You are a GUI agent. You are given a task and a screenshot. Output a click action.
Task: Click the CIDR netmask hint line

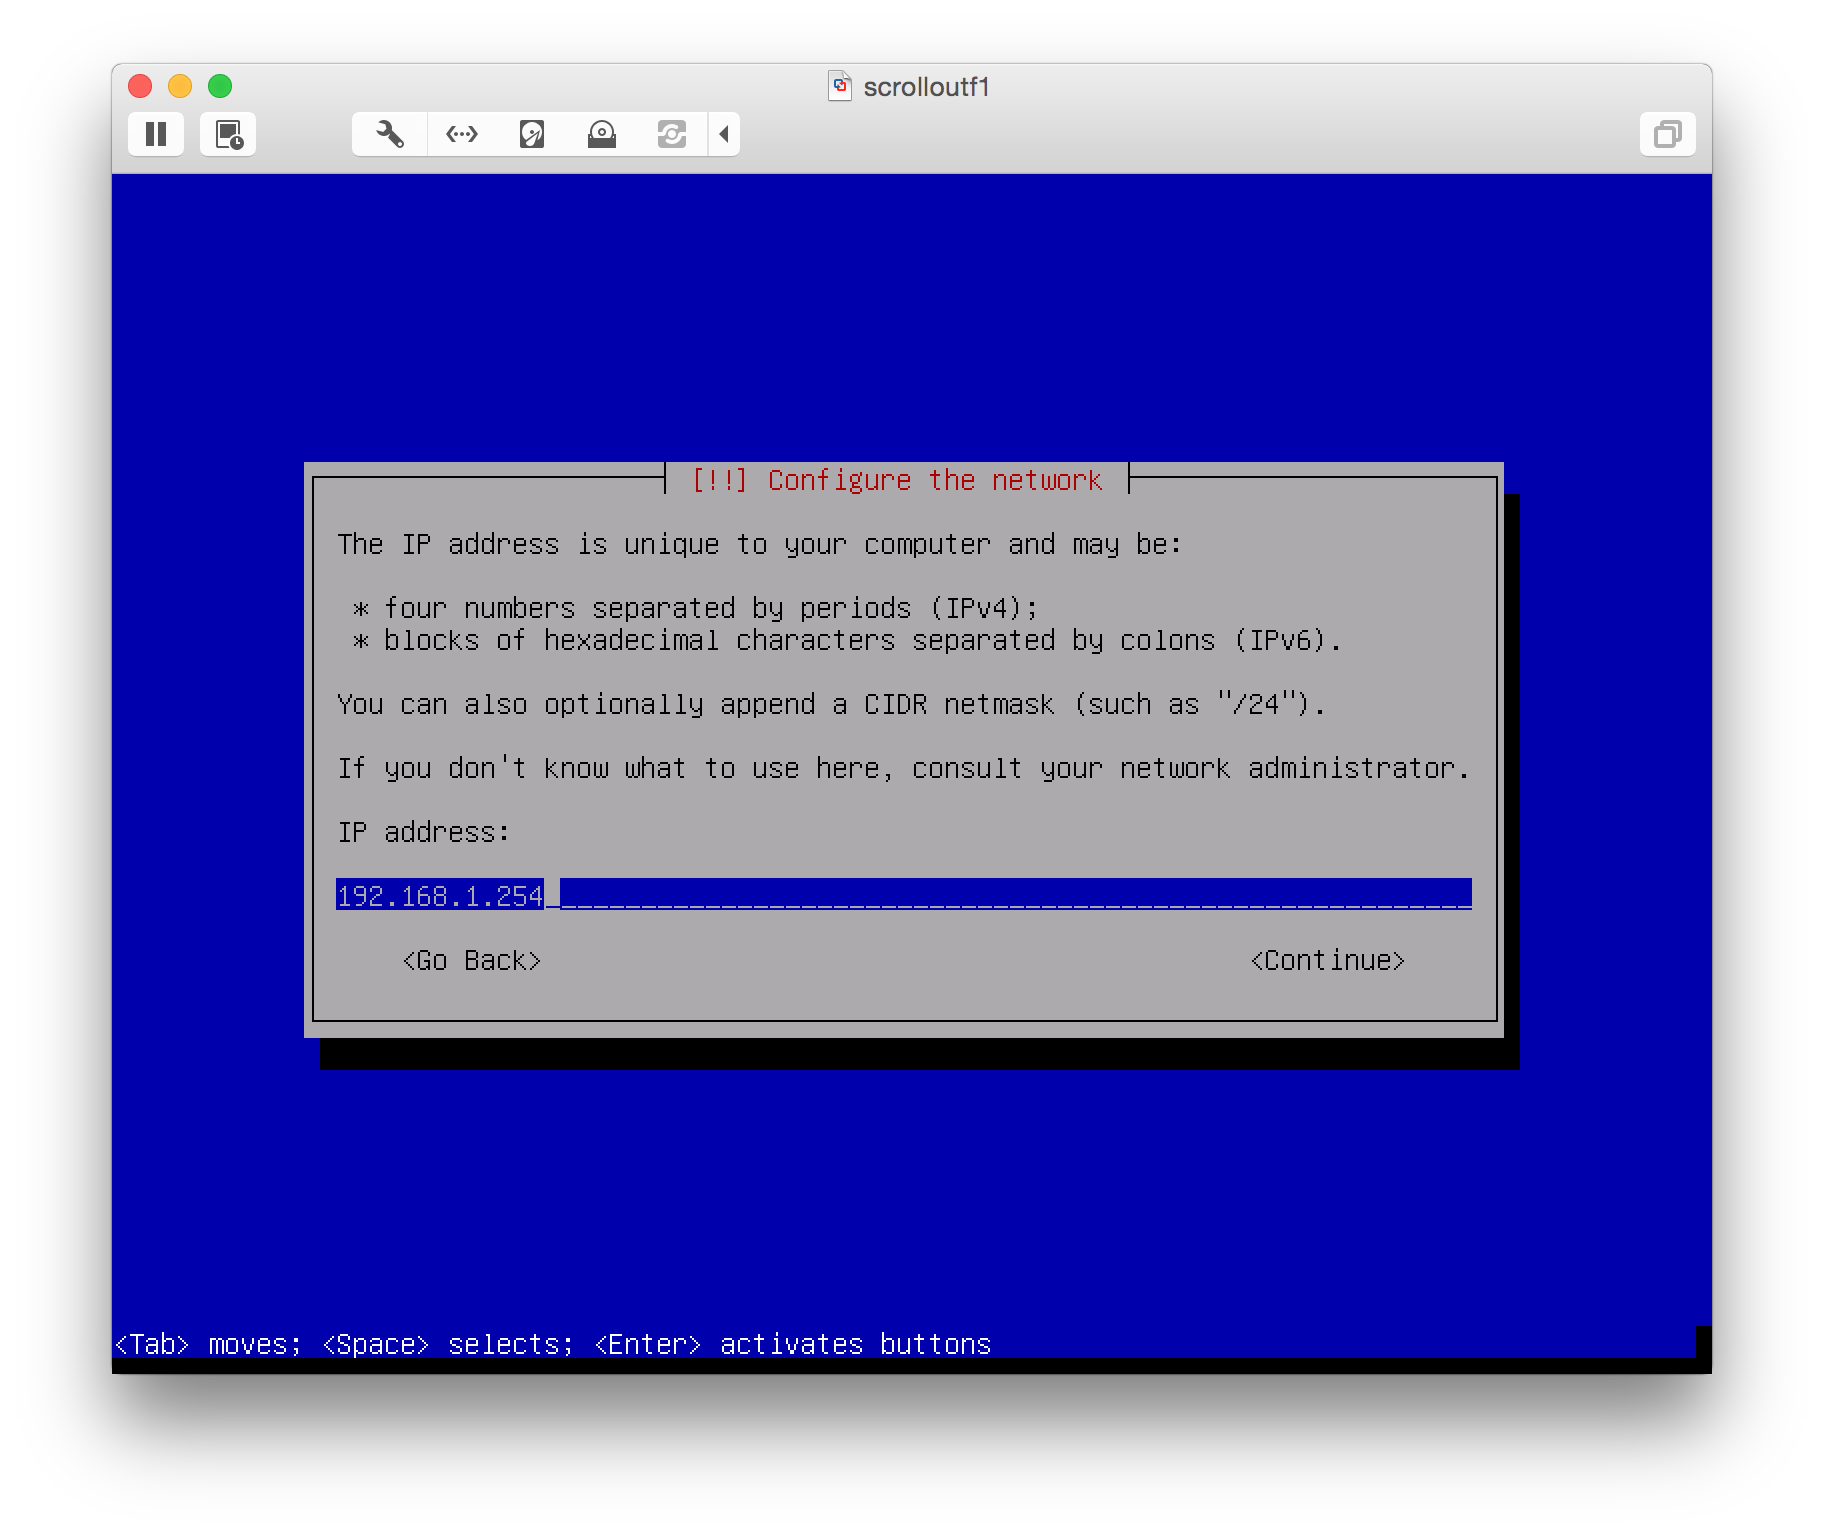[x=831, y=705]
